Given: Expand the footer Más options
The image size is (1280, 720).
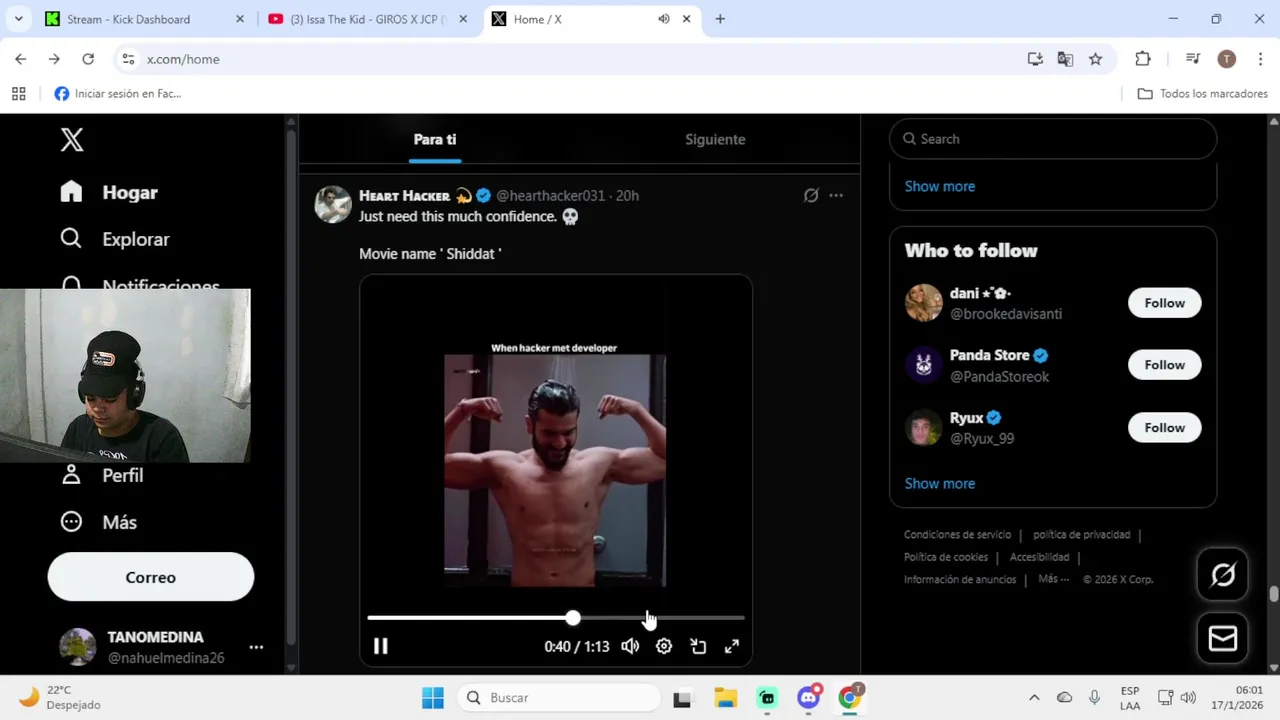Looking at the screenshot, I should (x=1053, y=579).
